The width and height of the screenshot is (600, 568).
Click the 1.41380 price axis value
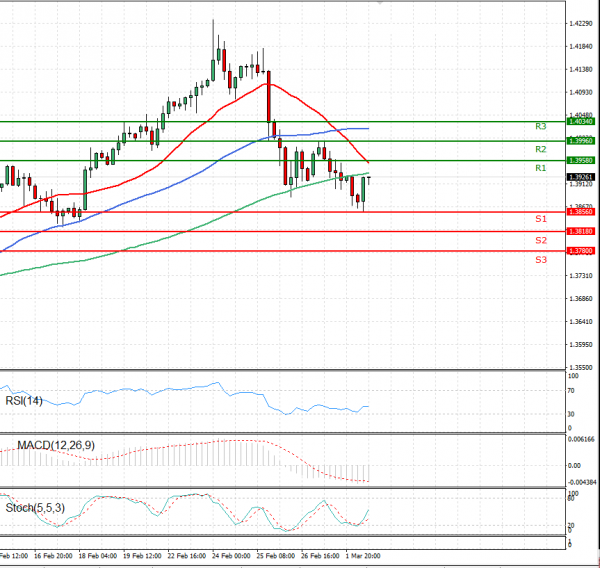tap(581, 70)
